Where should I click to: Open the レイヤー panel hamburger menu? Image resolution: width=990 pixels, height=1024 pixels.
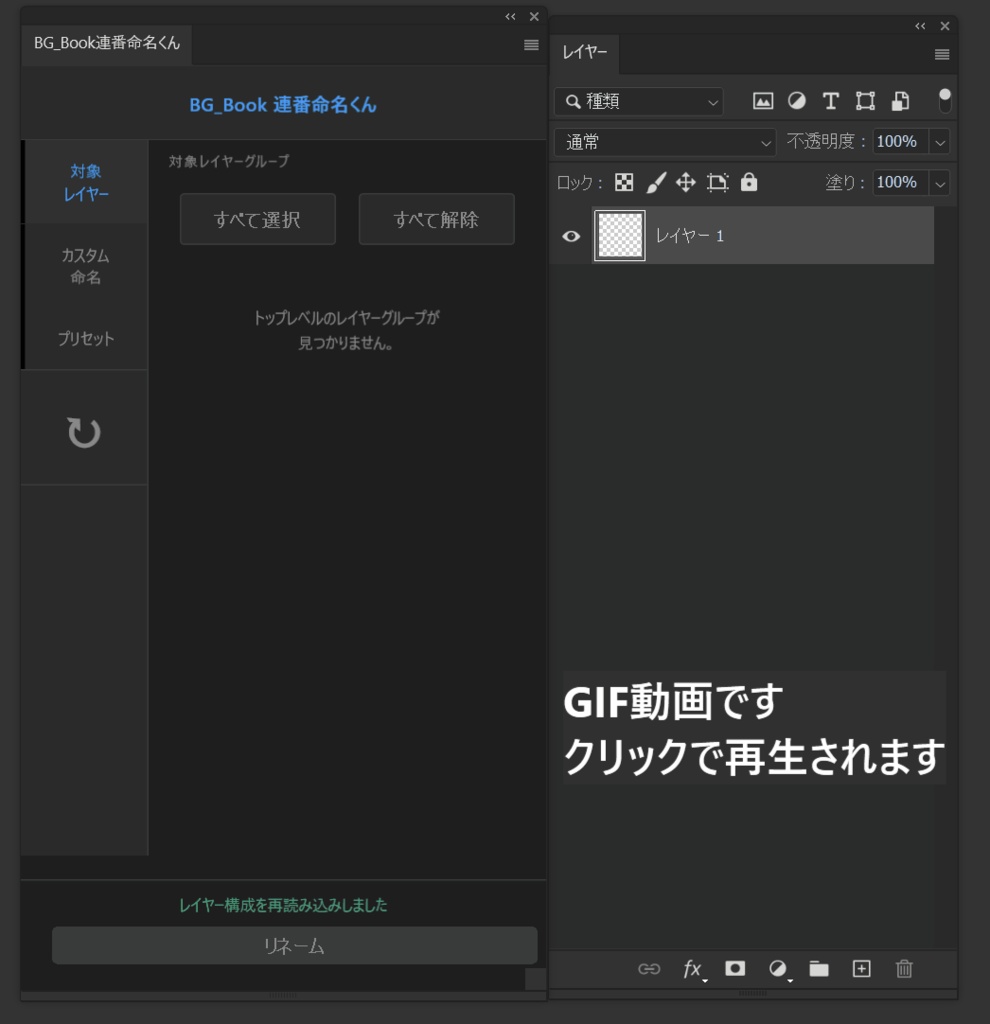pyautogui.click(x=942, y=54)
